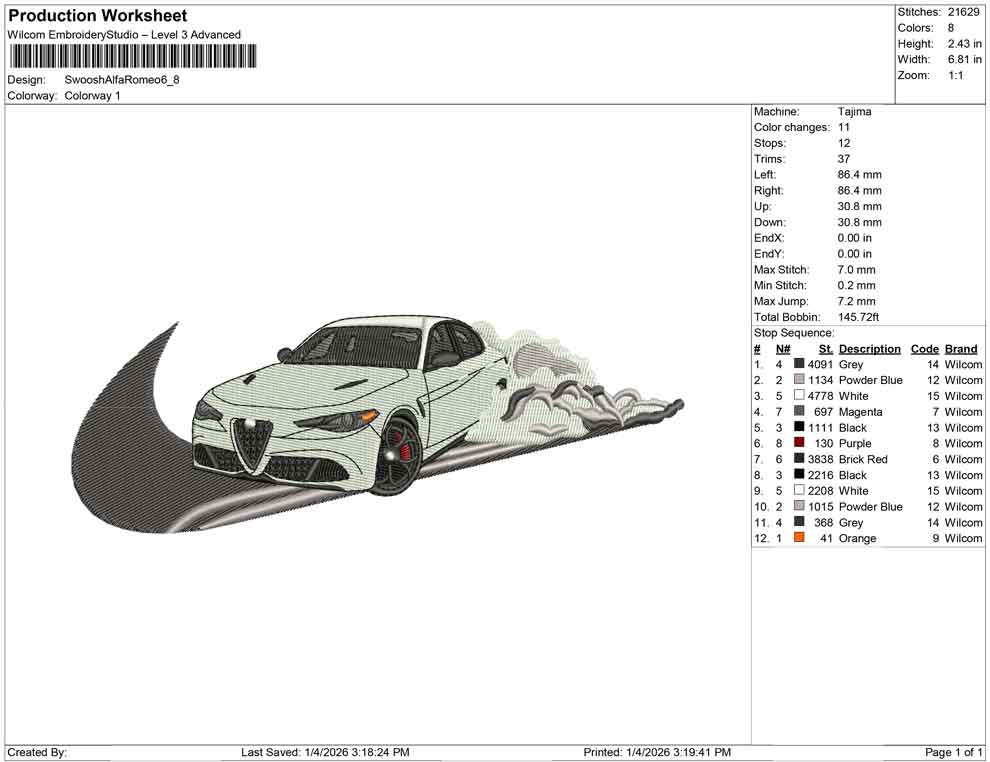Pick the Magenta swatch in stop 4
990x762 pixels.
point(799,411)
